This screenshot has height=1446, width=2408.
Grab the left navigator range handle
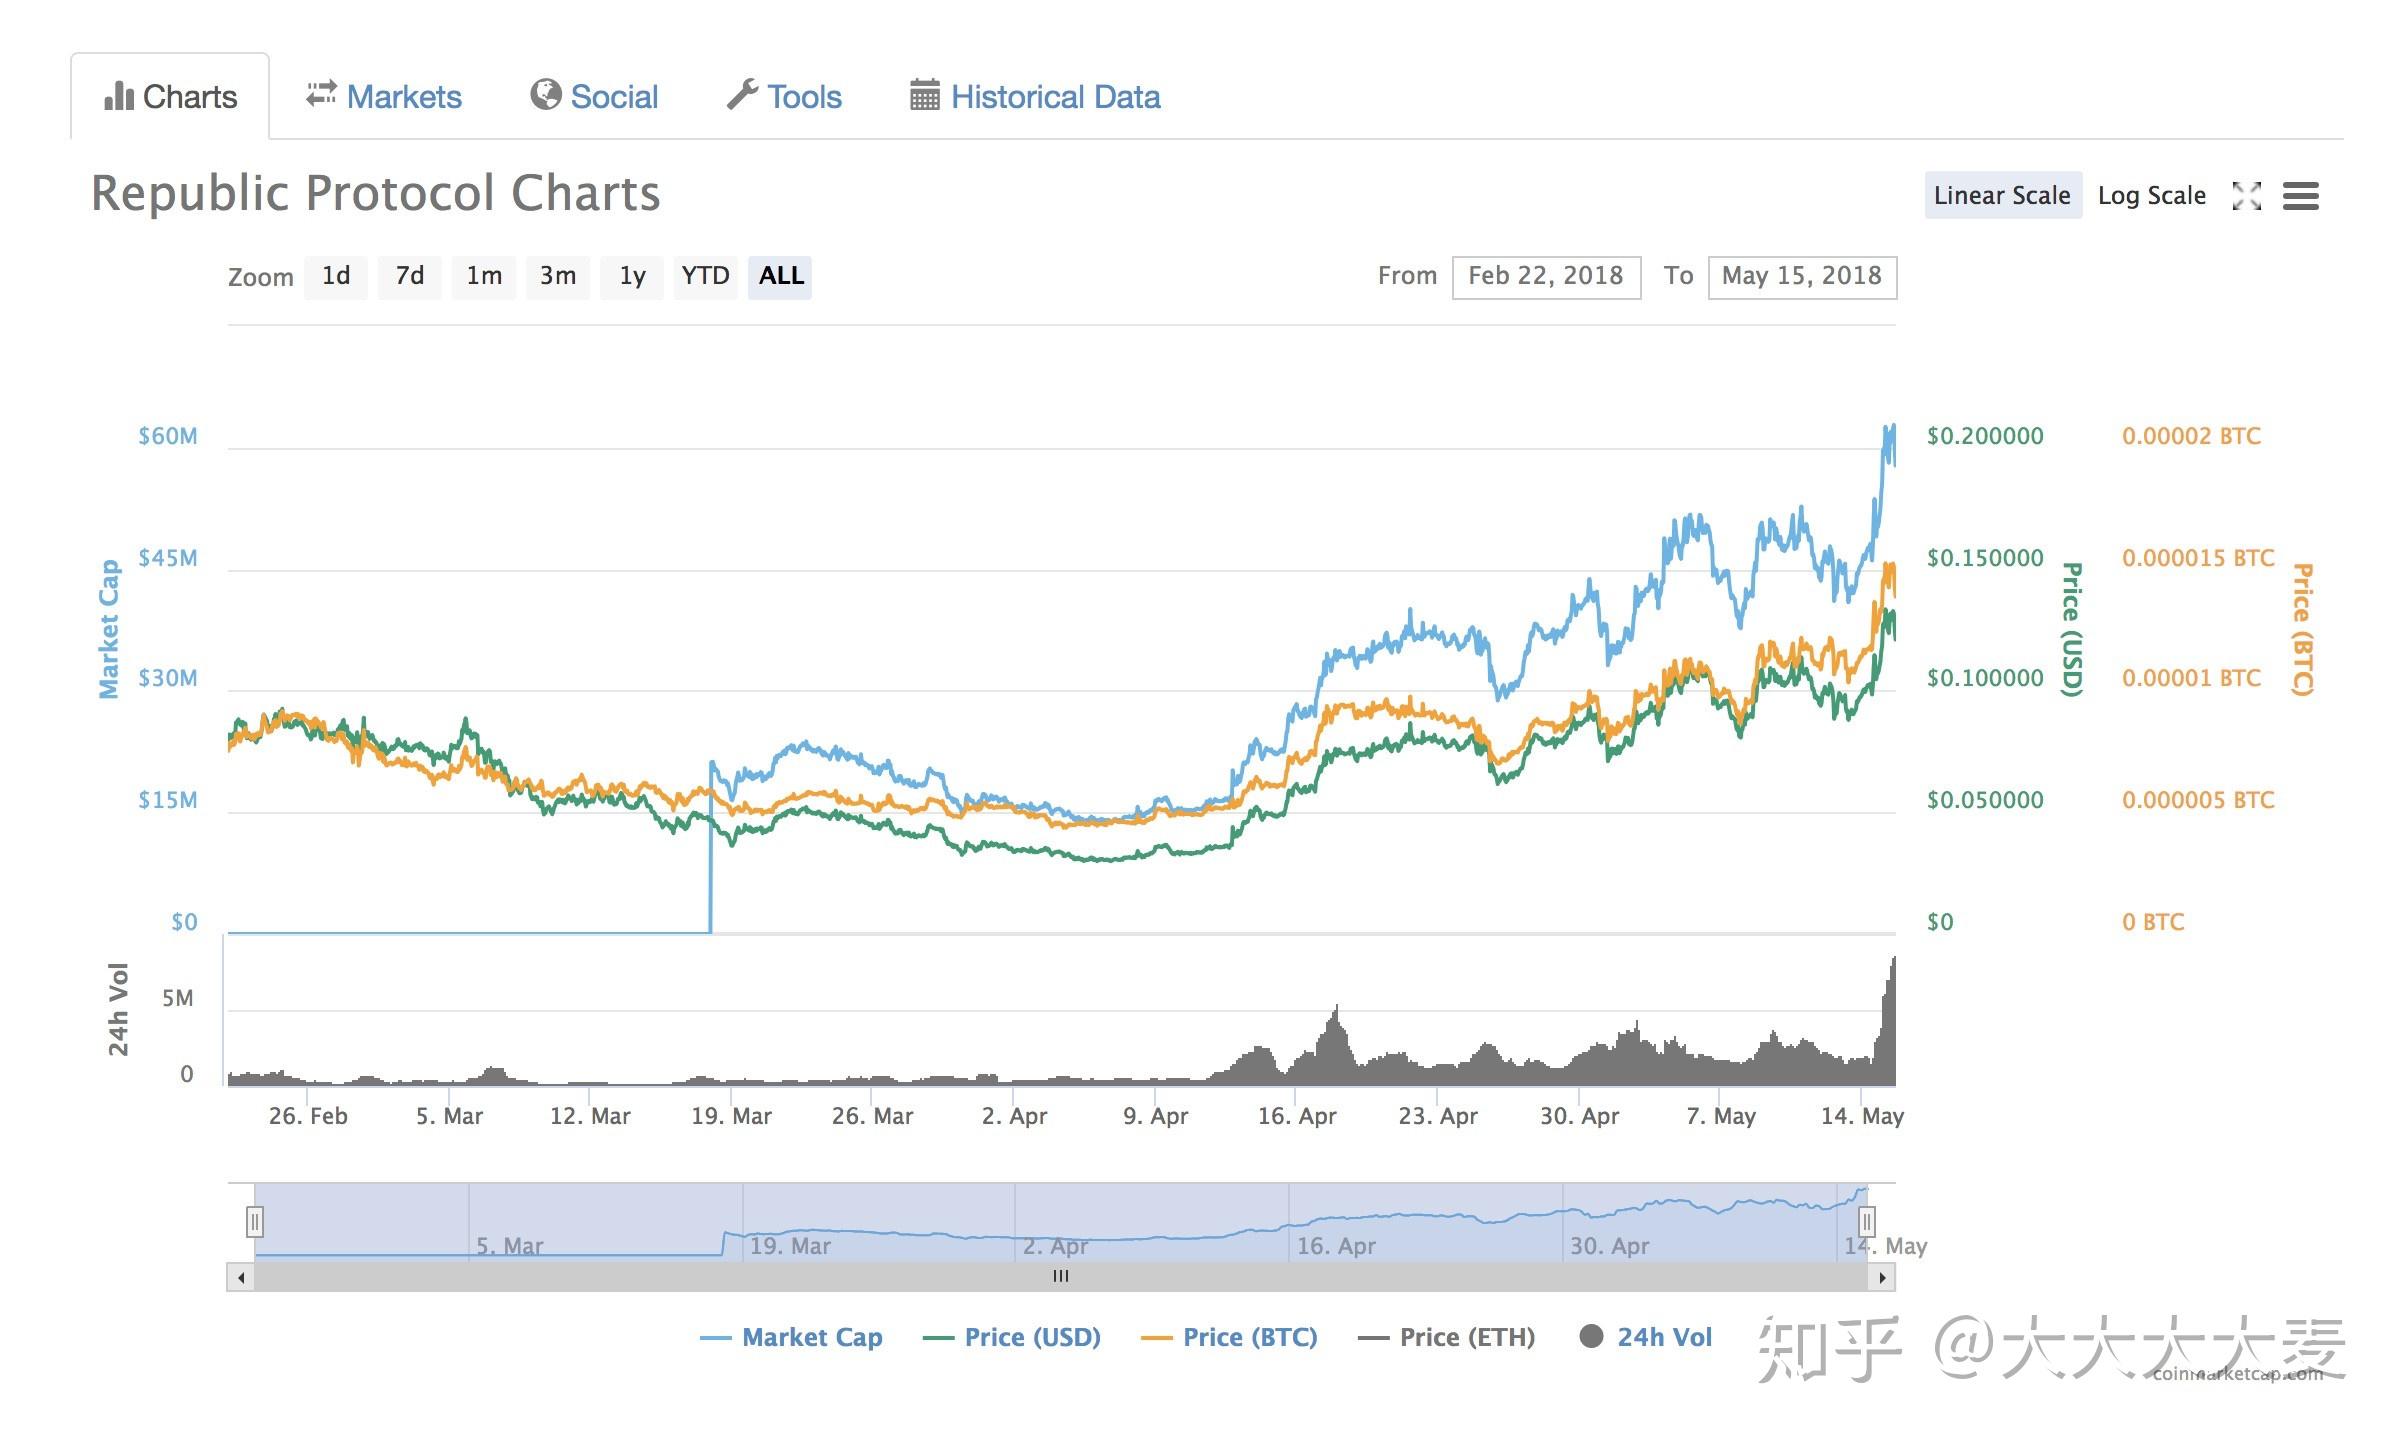click(255, 1222)
